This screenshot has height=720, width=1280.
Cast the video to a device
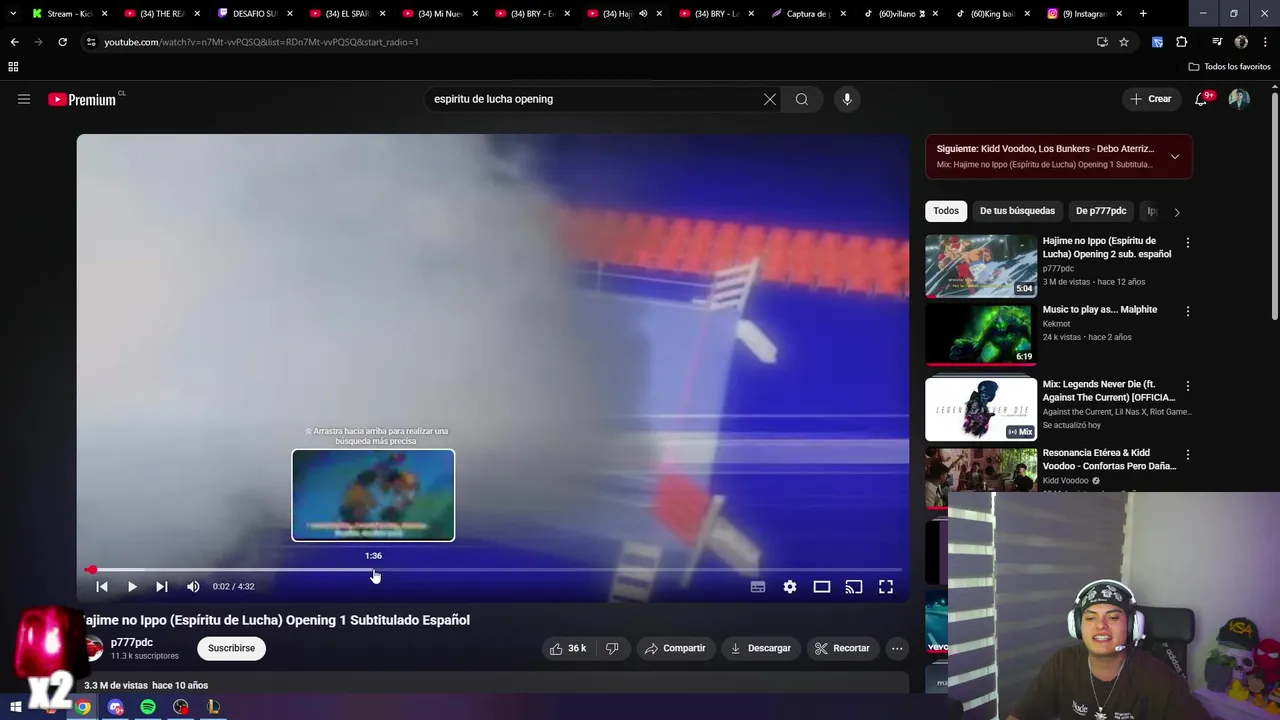(x=854, y=587)
